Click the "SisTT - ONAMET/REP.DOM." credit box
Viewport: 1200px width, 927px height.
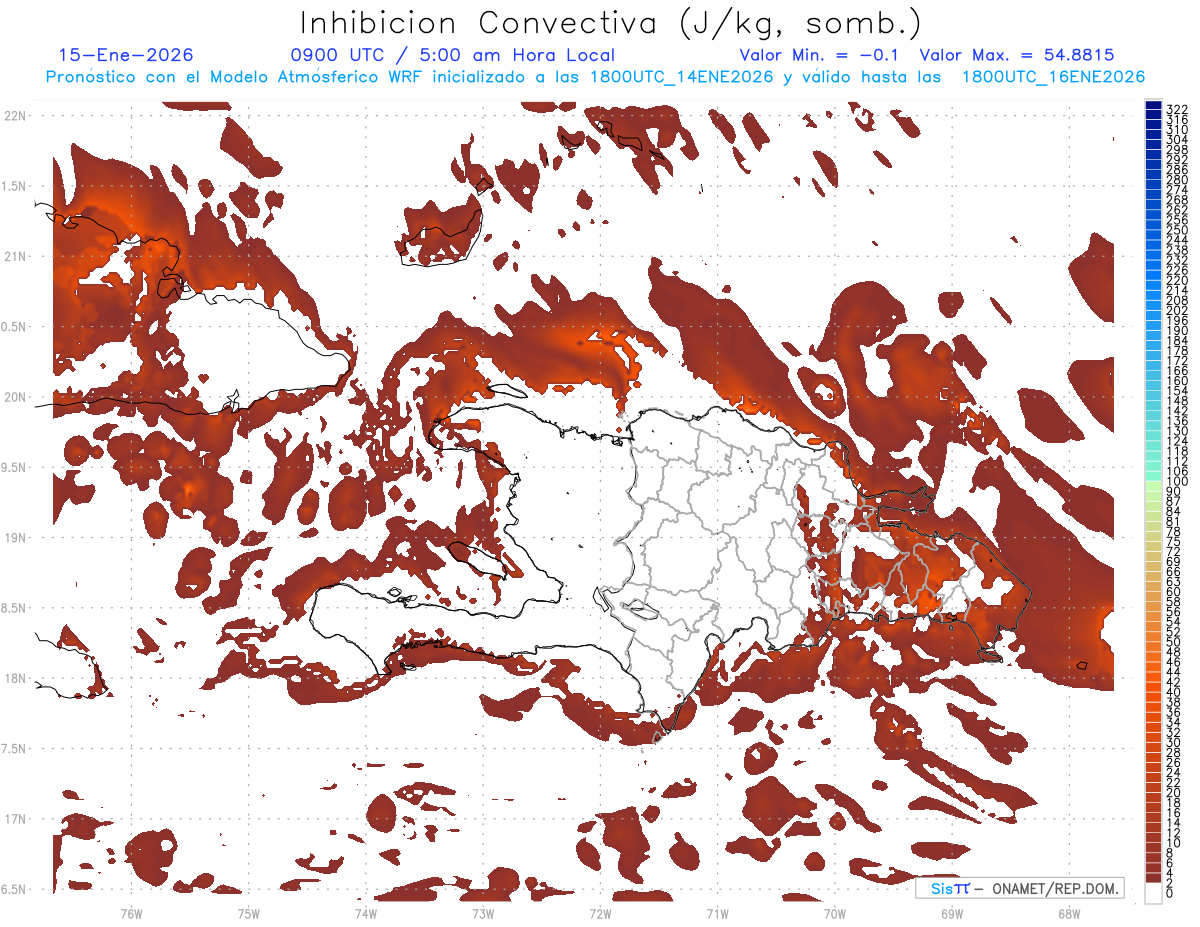click(x=1020, y=888)
